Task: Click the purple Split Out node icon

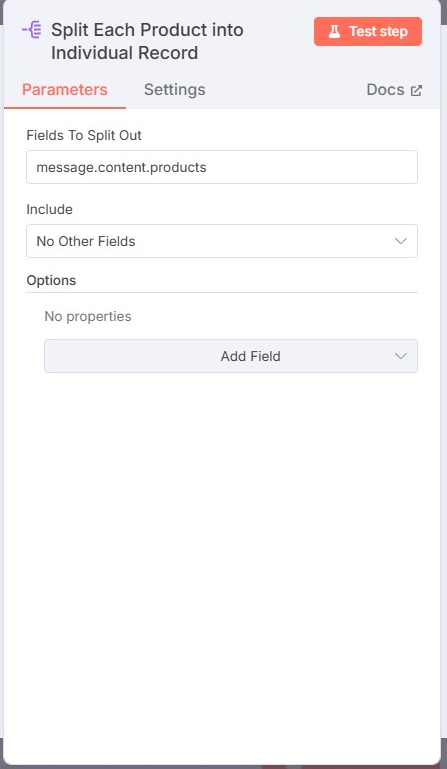Action: pyautogui.click(x=32, y=30)
